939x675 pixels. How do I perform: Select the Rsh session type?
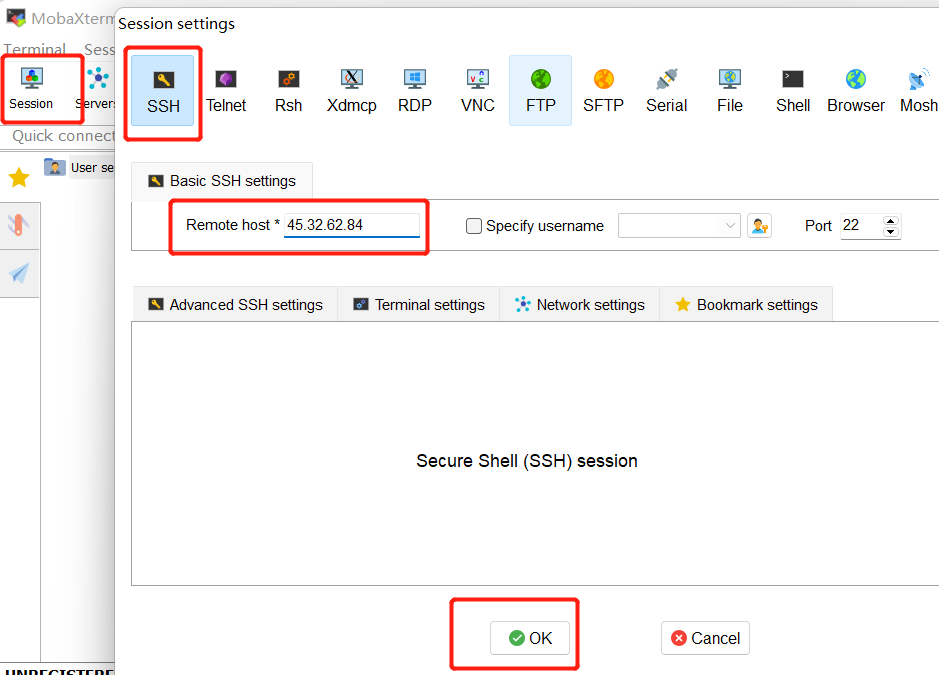tap(289, 91)
